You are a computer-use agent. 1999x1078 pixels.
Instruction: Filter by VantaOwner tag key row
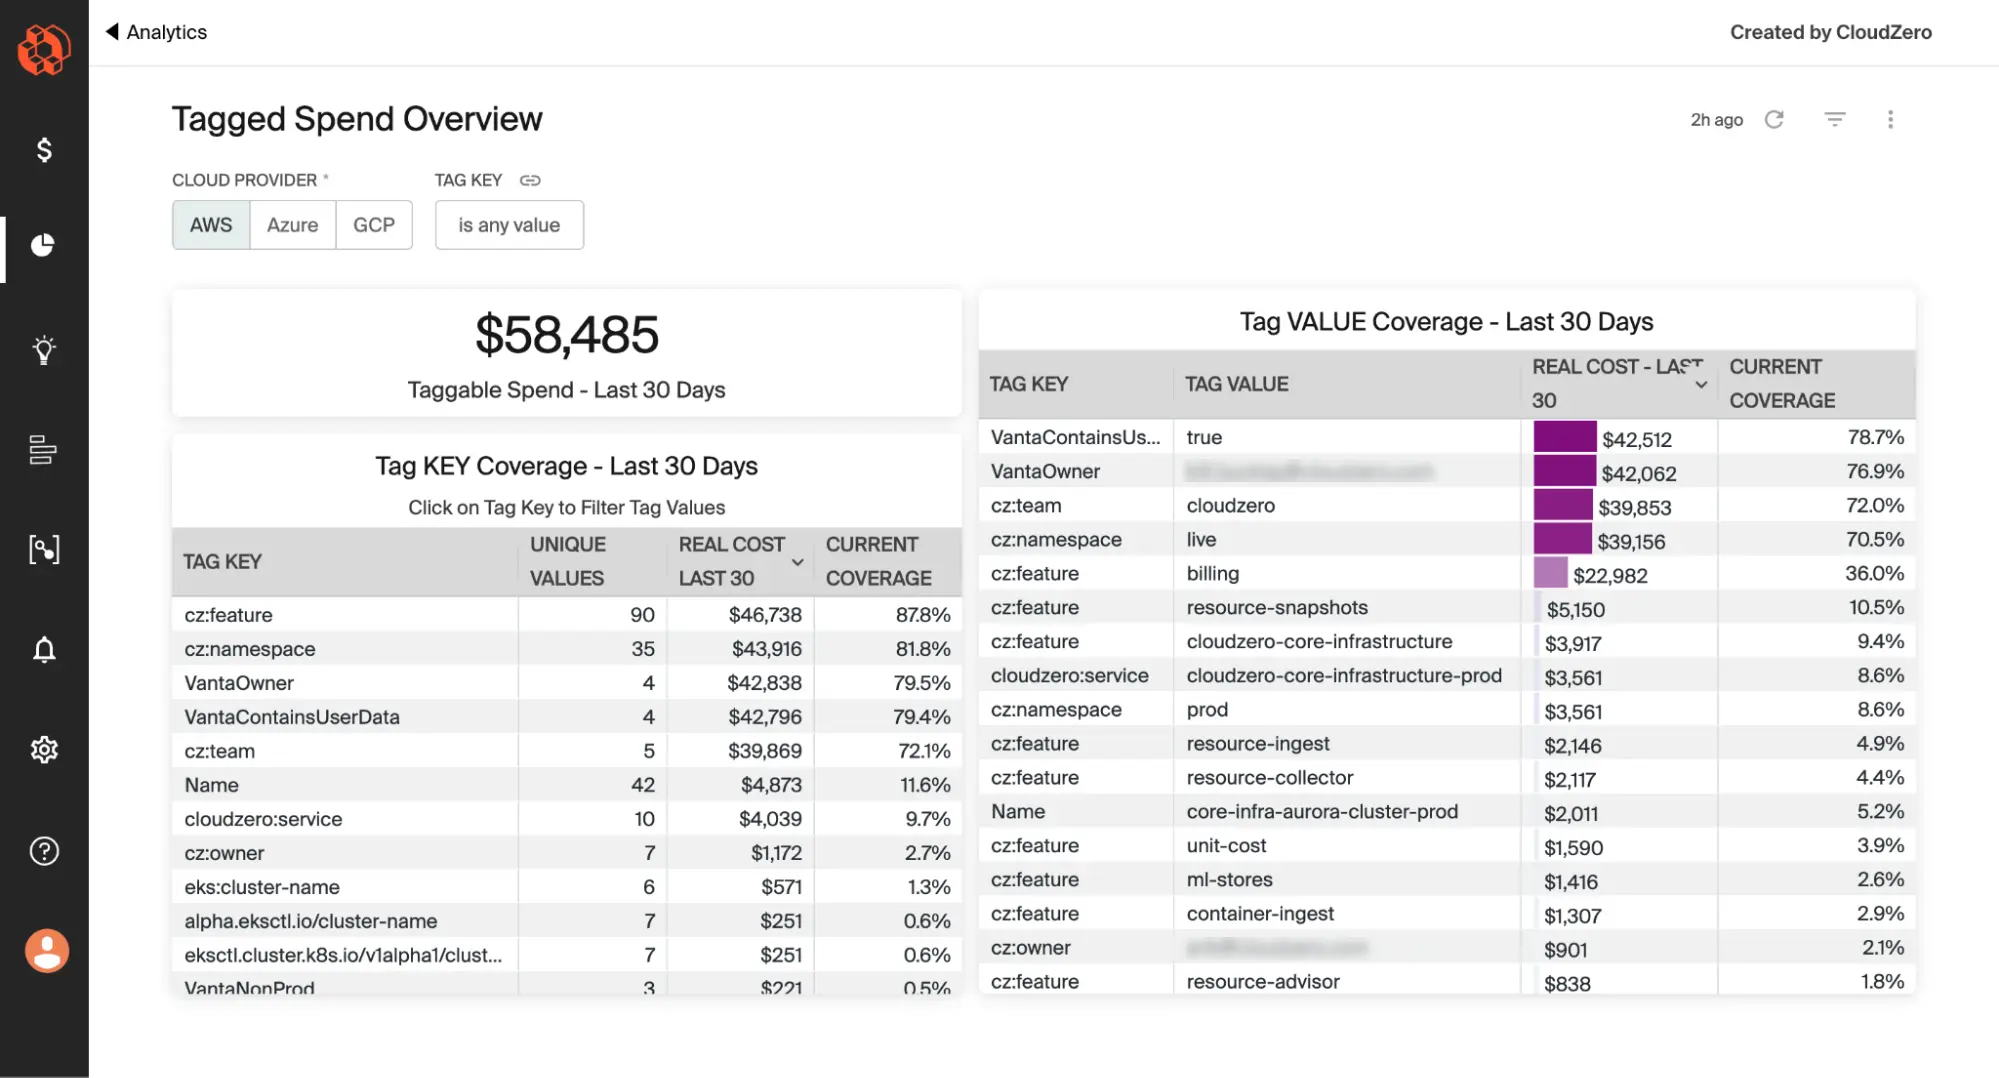239,683
